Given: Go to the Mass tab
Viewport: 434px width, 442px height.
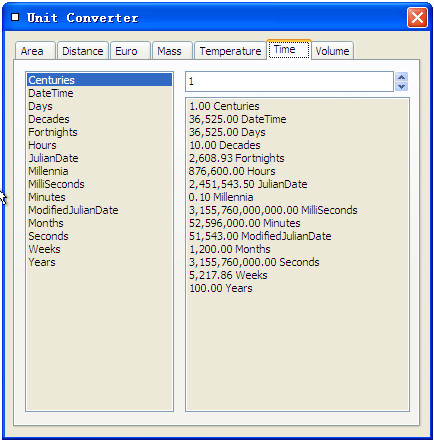Looking at the screenshot, I should (172, 51).
